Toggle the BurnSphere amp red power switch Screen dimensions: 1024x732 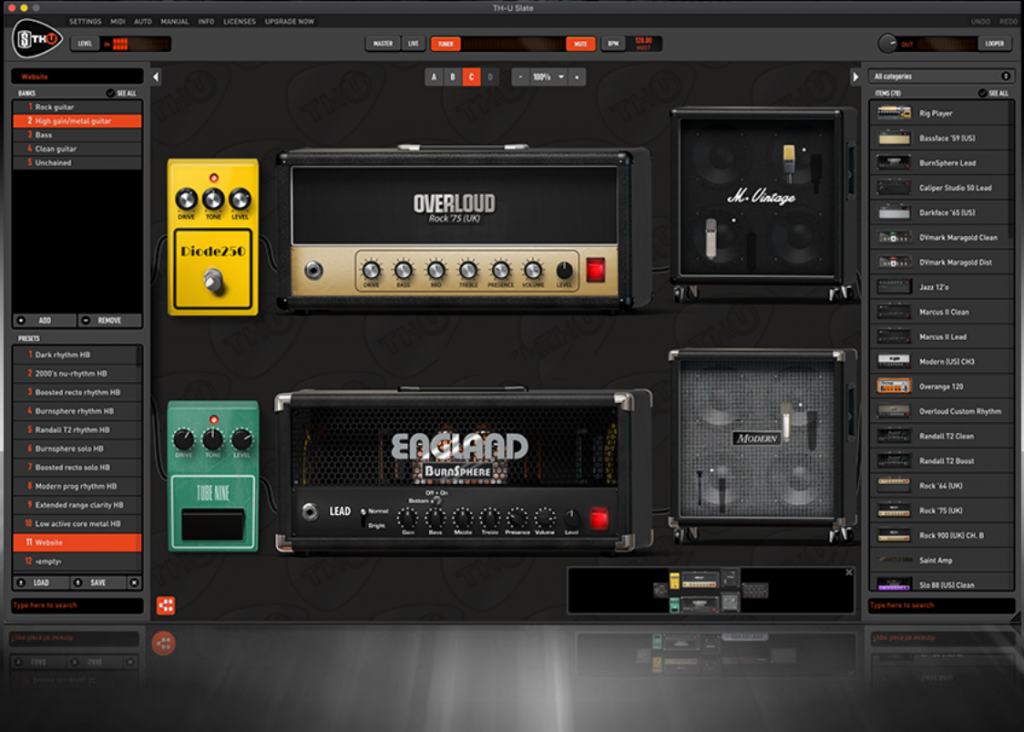click(x=599, y=518)
